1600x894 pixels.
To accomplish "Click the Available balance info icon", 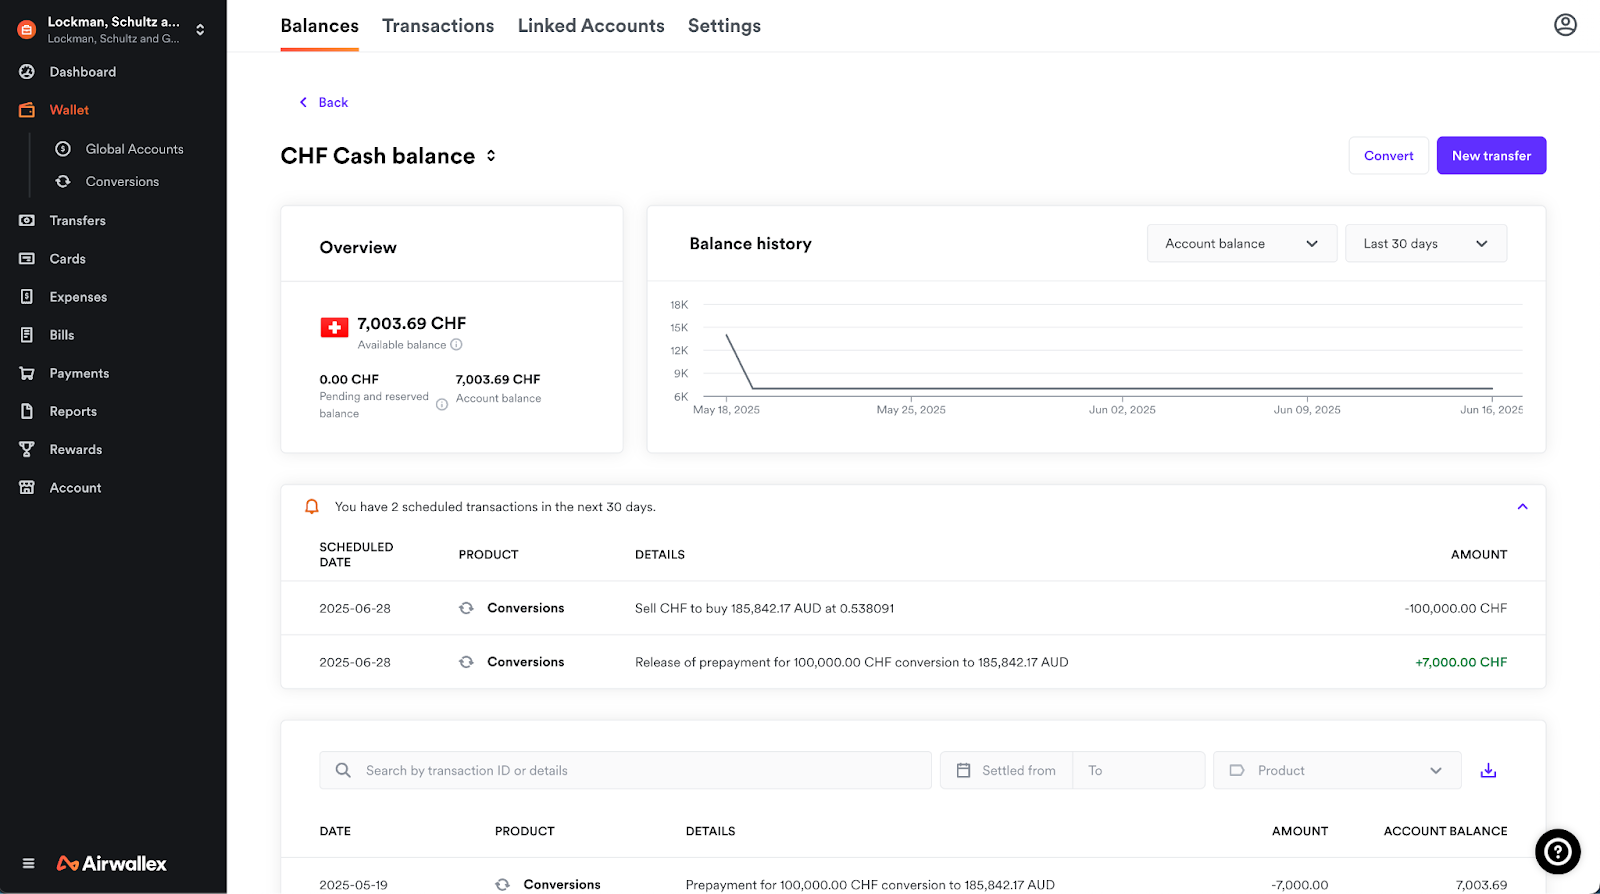I will [456, 345].
